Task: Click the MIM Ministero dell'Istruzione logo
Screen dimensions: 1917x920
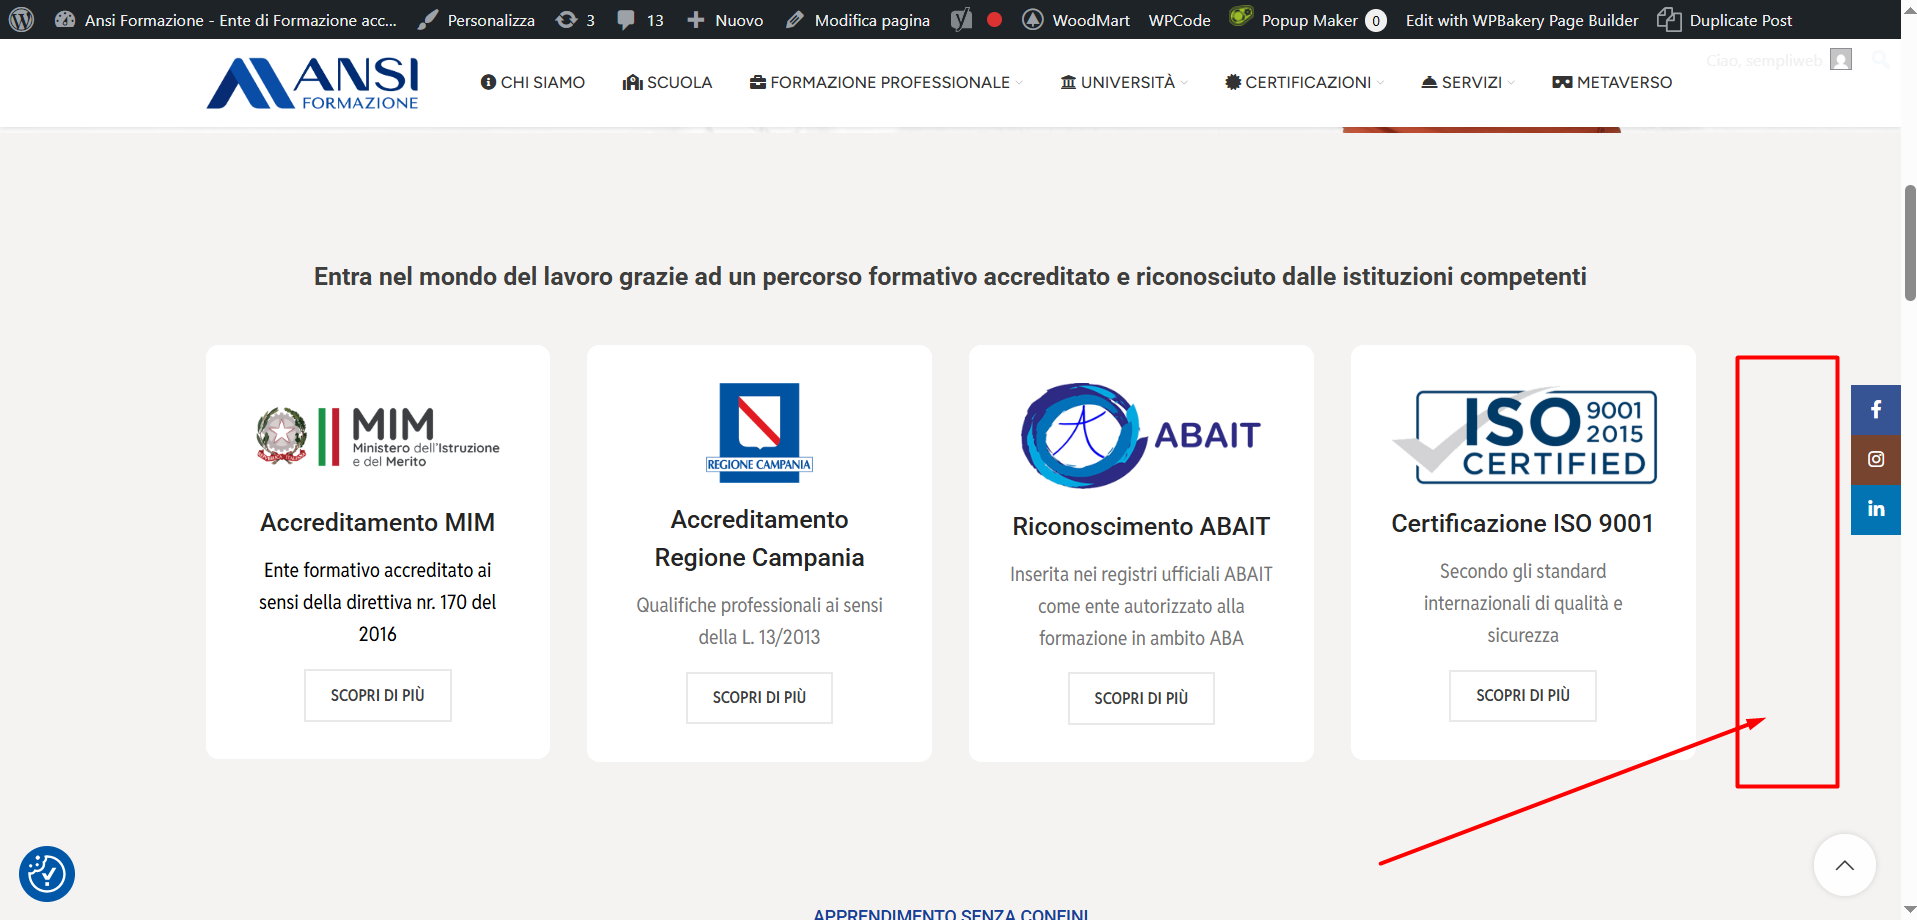Action: click(x=378, y=436)
